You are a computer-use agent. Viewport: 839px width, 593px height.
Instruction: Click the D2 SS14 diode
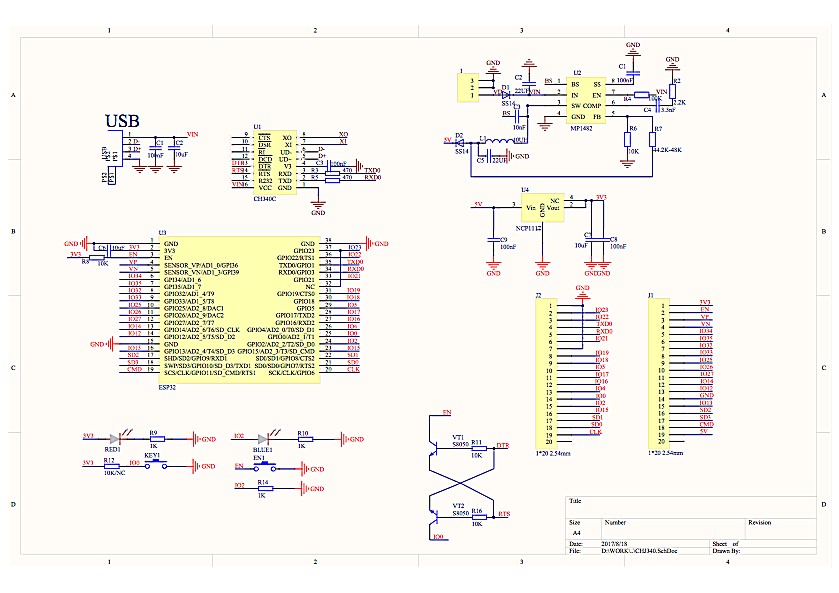pyautogui.click(x=460, y=141)
